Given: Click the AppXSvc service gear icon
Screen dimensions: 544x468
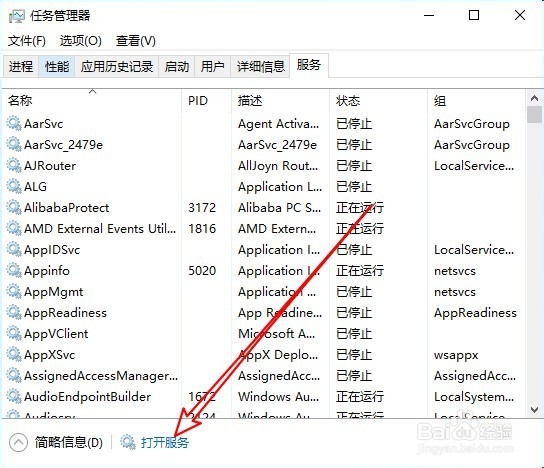Looking at the screenshot, I should 14,355.
